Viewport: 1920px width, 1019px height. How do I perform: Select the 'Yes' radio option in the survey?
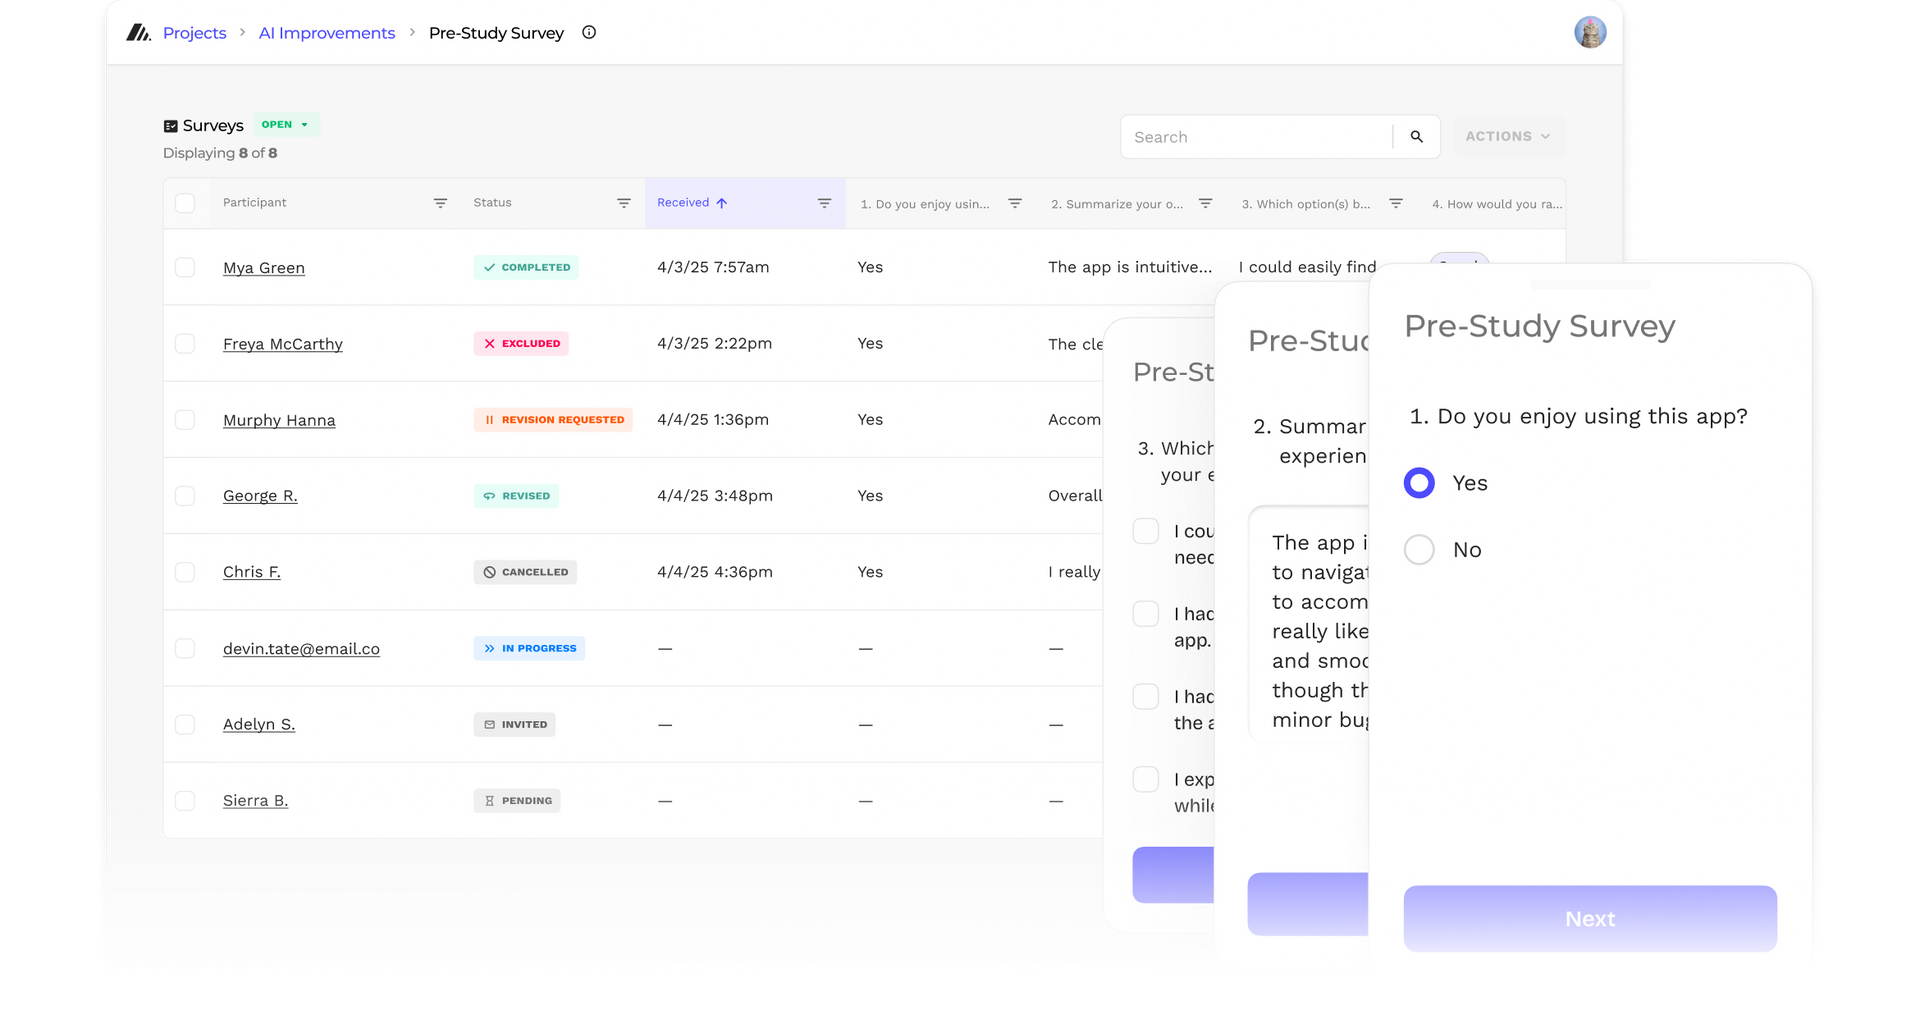1419,482
